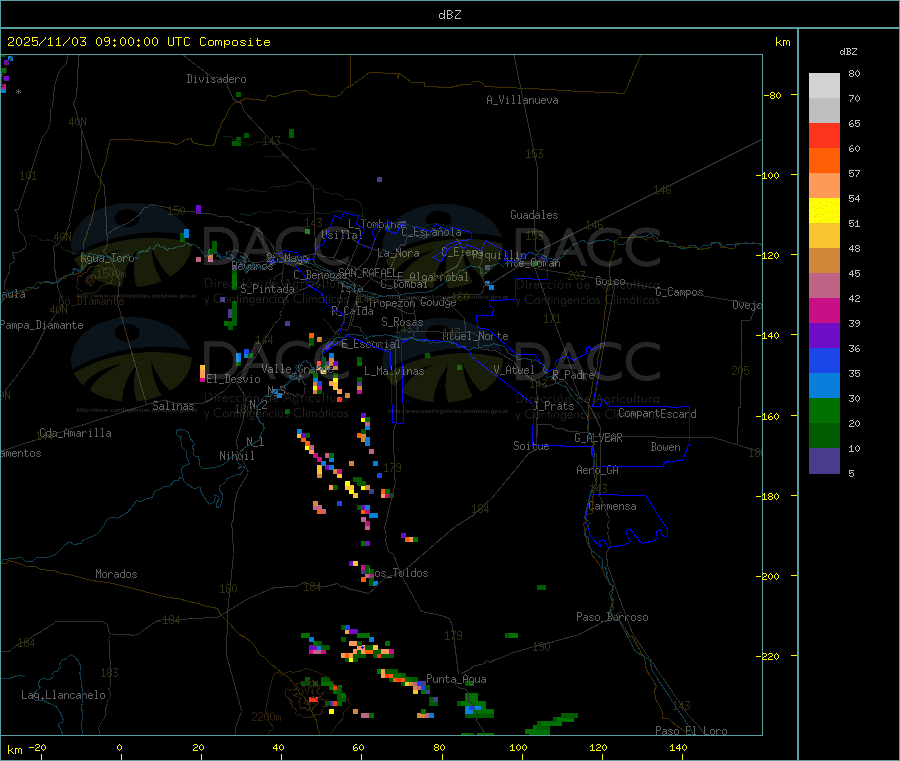
Task: Pick the dark orange 57-60 dBZ swatch
Action: point(824,161)
